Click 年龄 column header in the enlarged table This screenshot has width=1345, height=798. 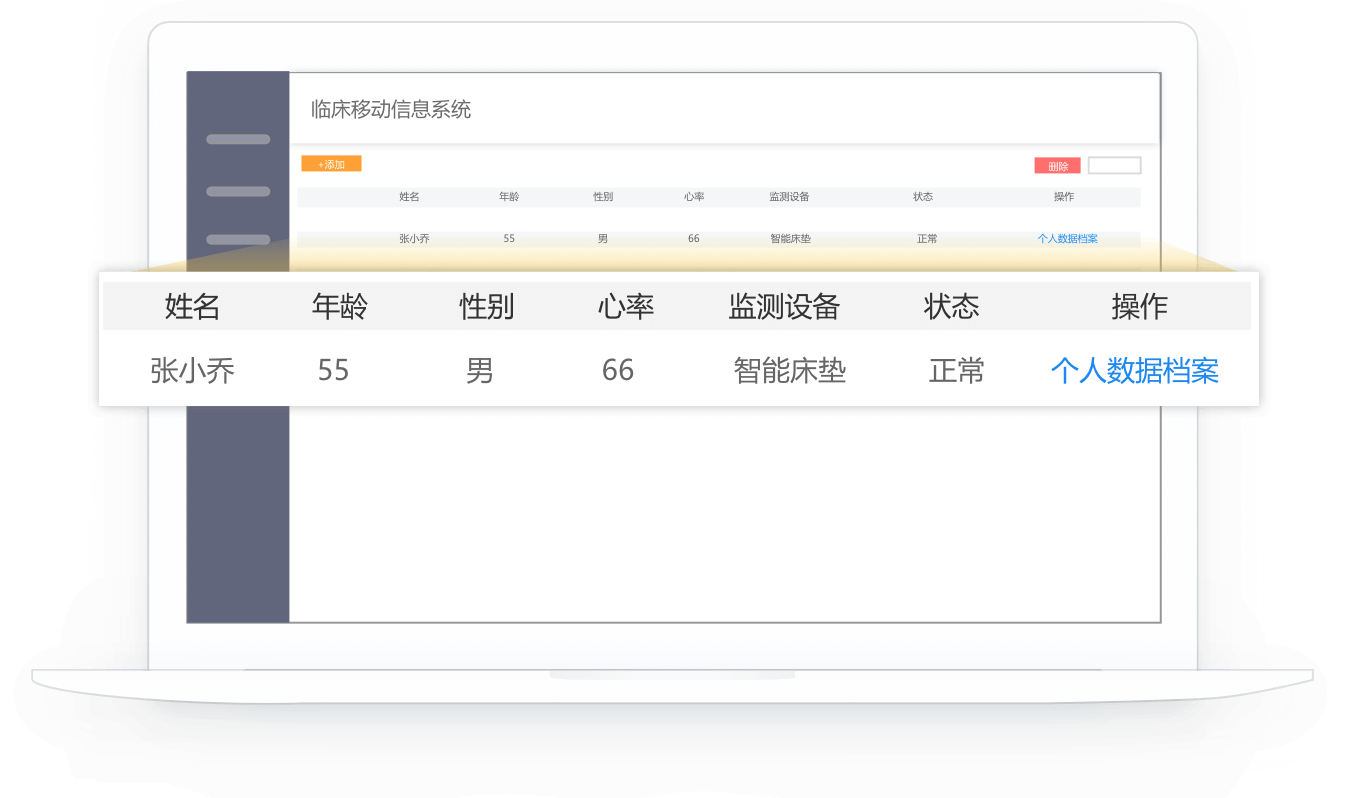pyautogui.click(x=340, y=307)
